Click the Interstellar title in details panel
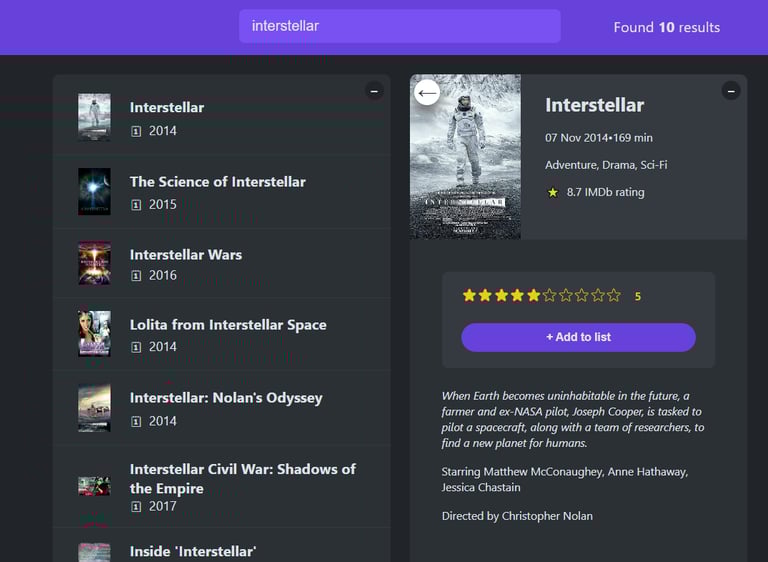 point(595,105)
